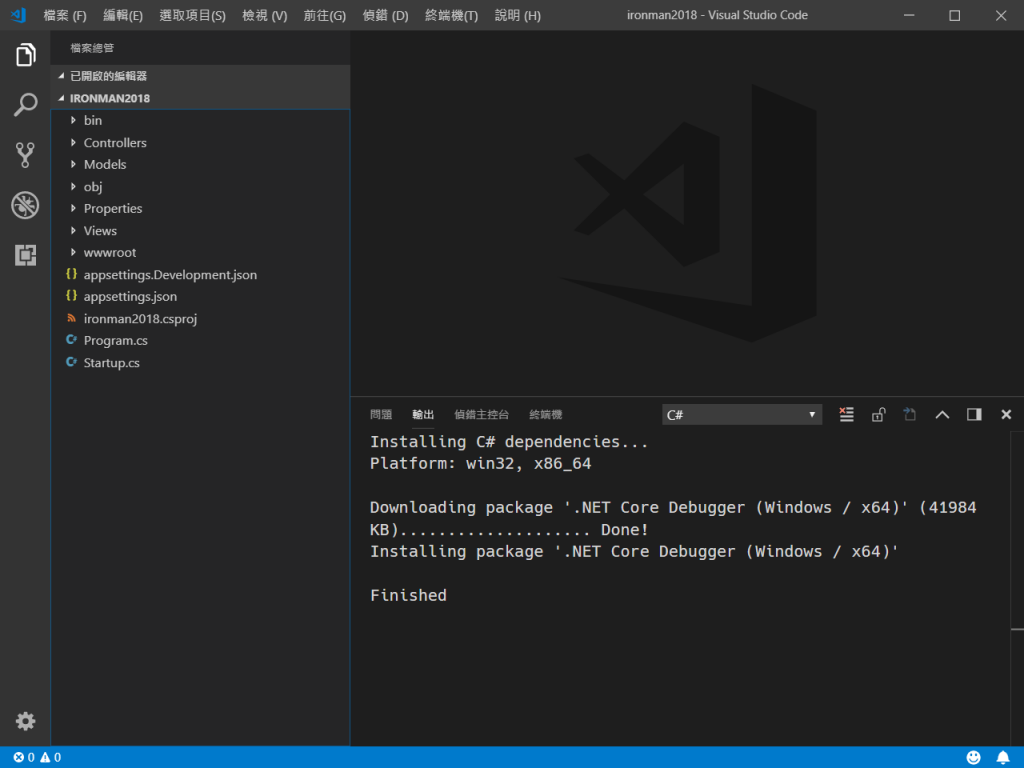Expand the Models folder
The height and width of the screenshot is (768, 1024).
[x=200, y=165]
